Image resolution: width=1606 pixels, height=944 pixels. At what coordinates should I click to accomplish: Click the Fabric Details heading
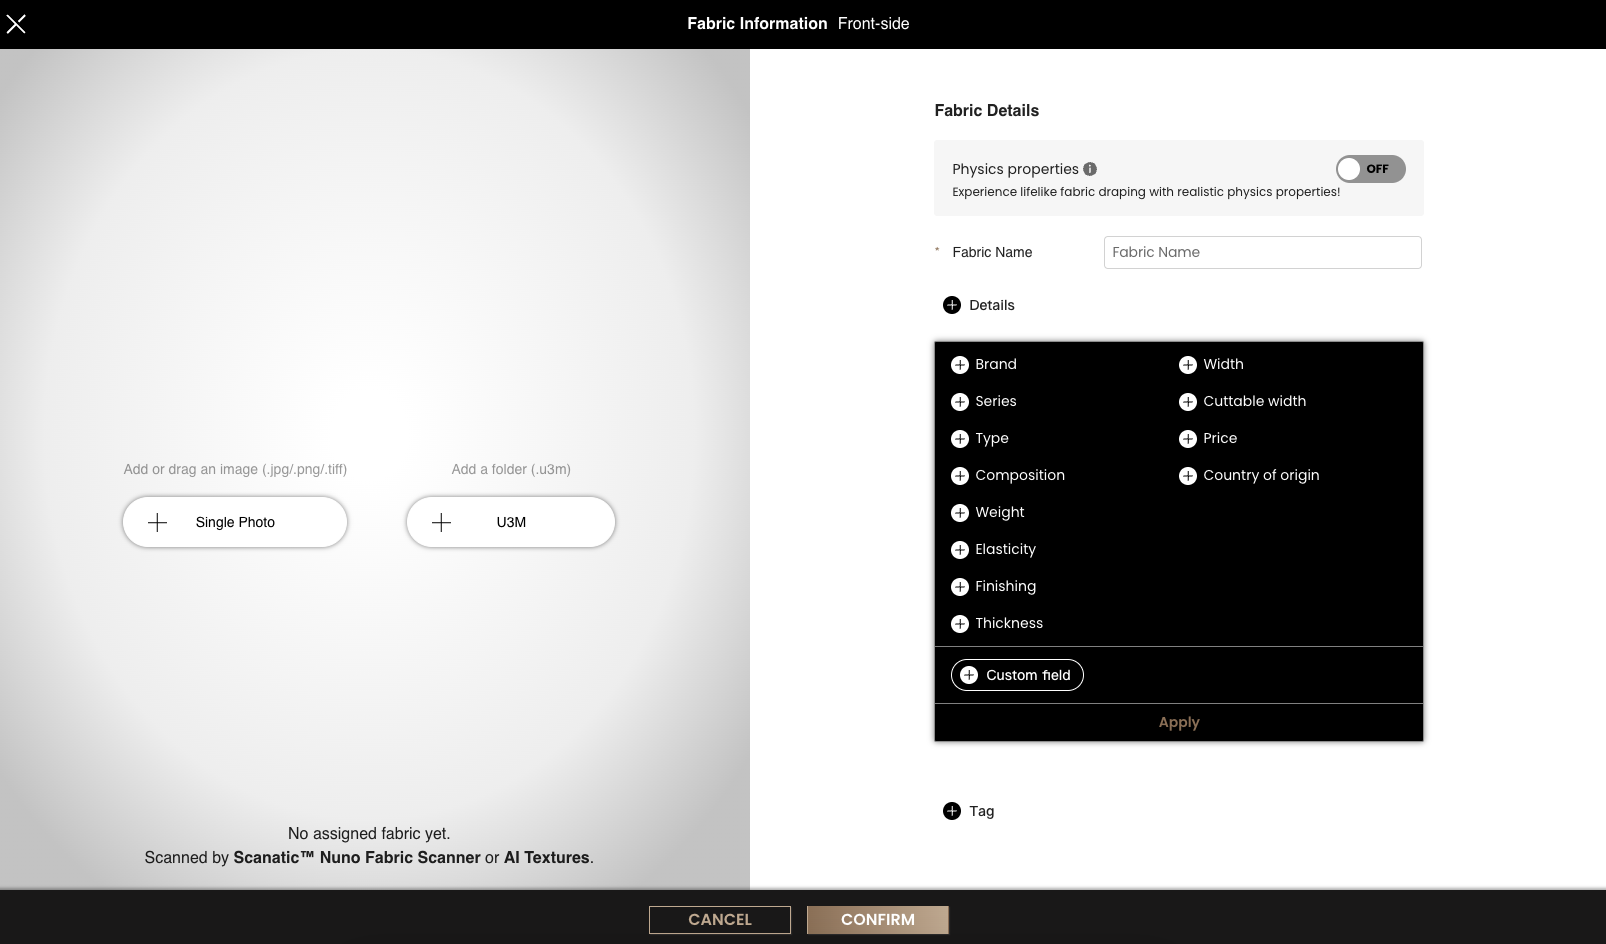click(987, 110)
